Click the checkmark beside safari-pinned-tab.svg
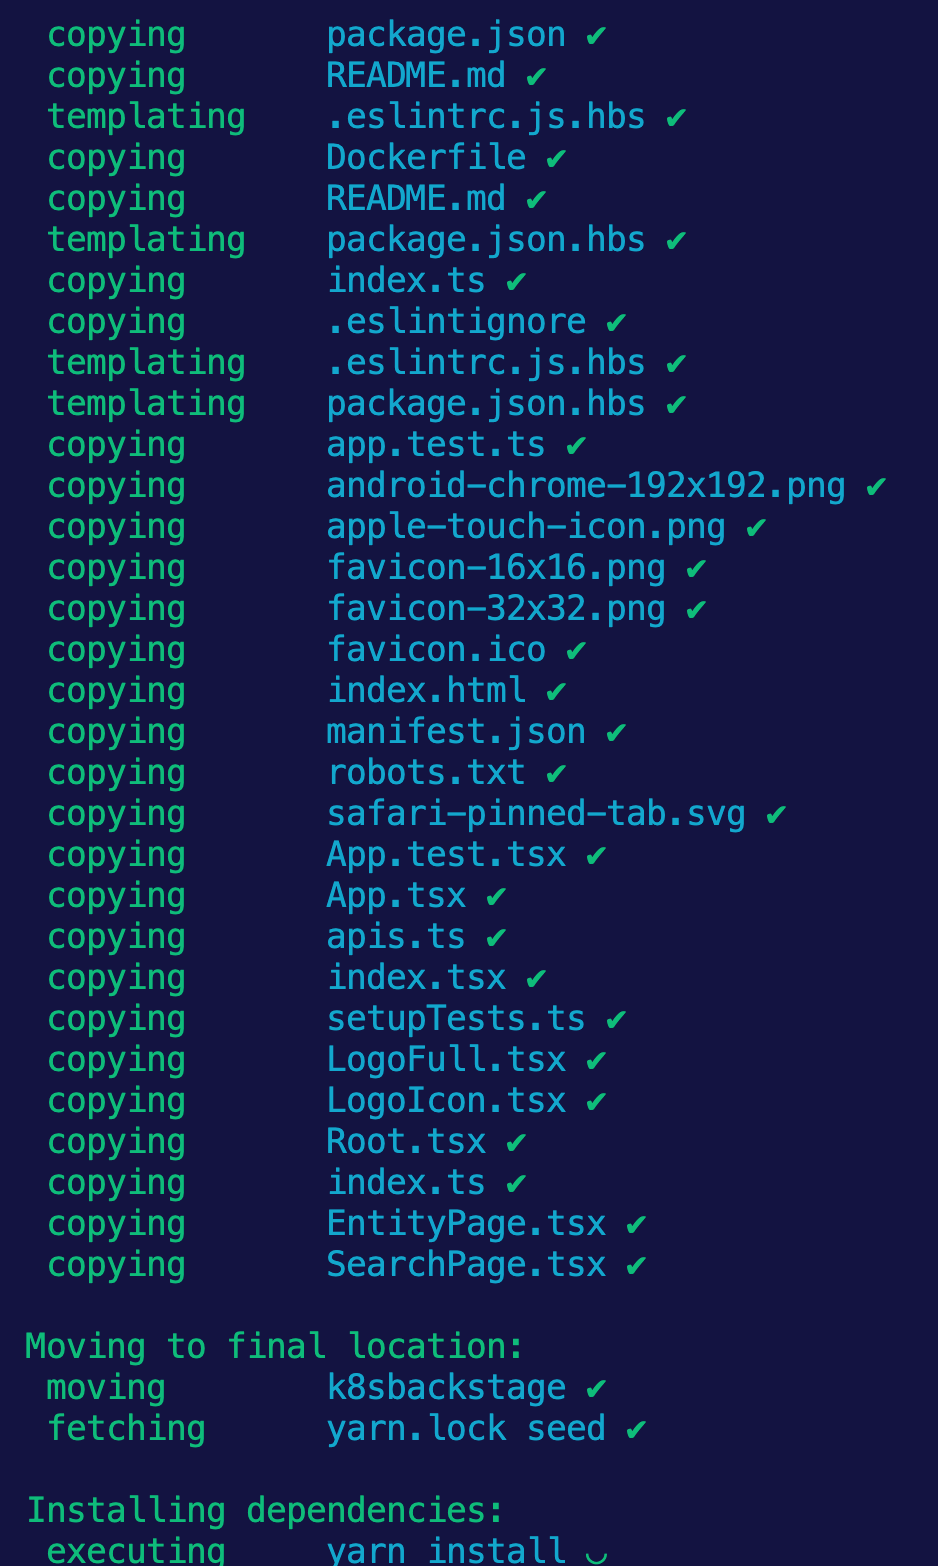Viewport: 938px width, 1566px height. (776, 815)
